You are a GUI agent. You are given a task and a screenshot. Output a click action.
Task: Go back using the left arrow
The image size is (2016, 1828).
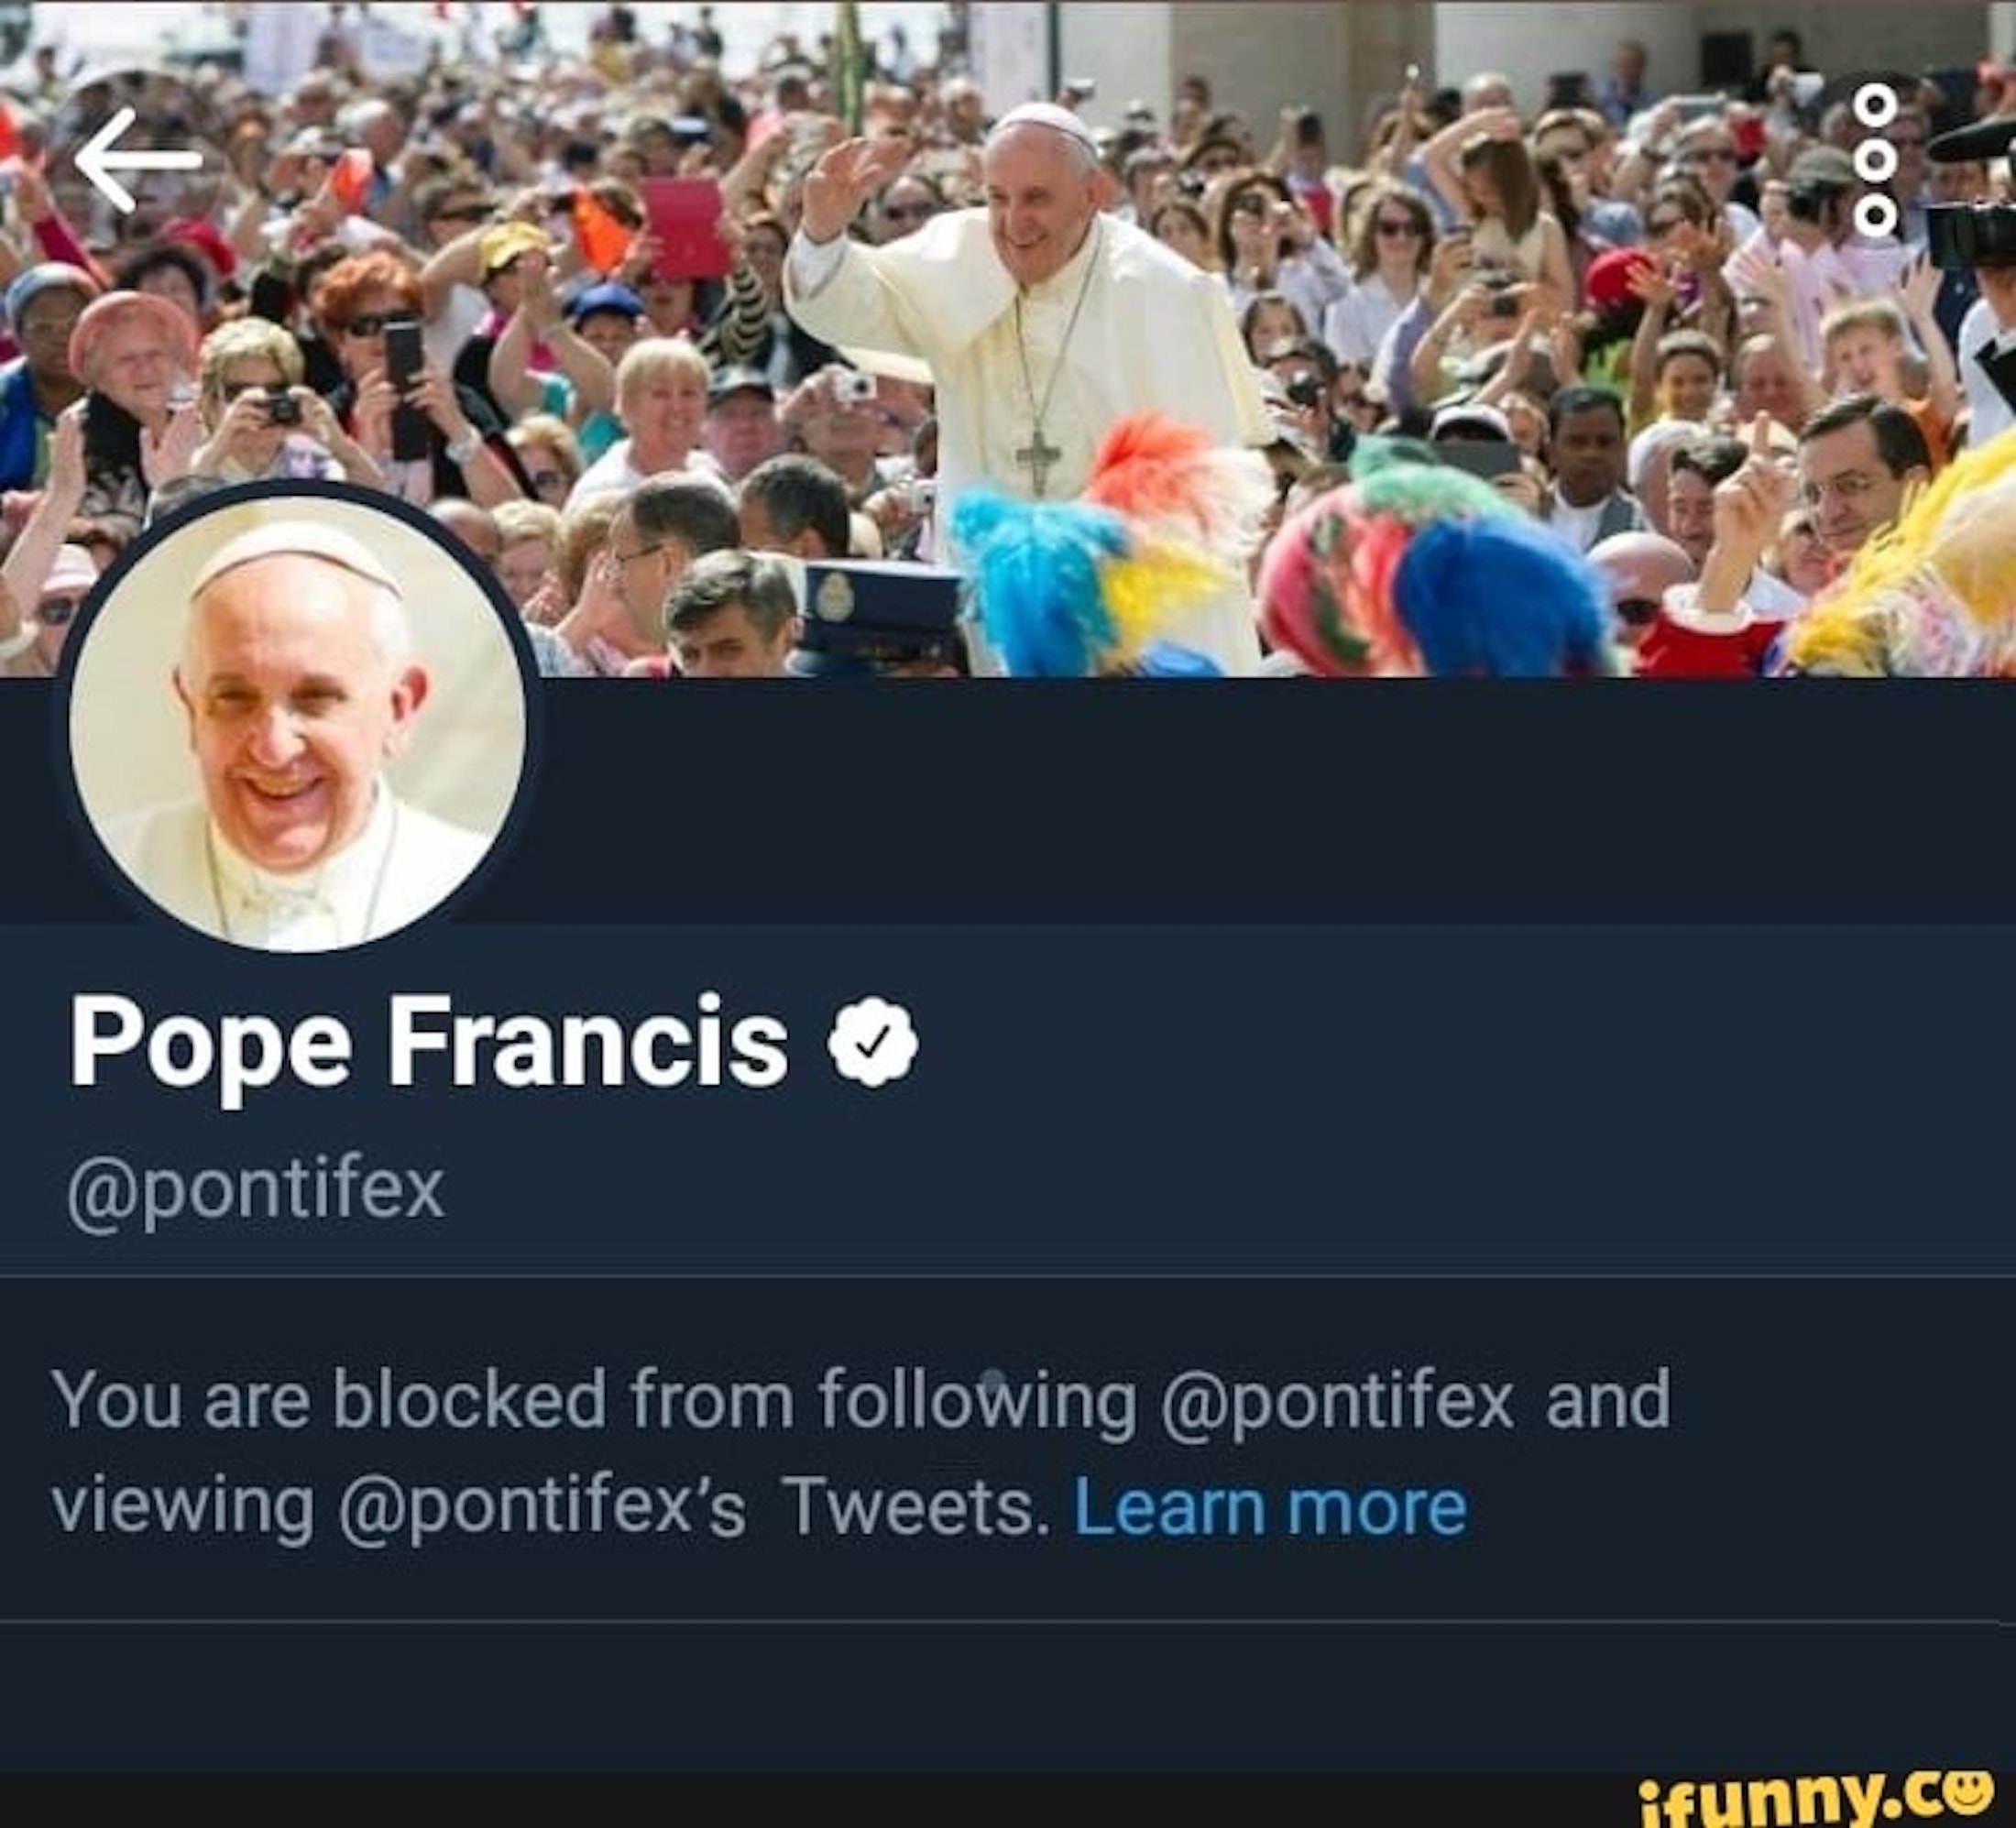[138, 160]
